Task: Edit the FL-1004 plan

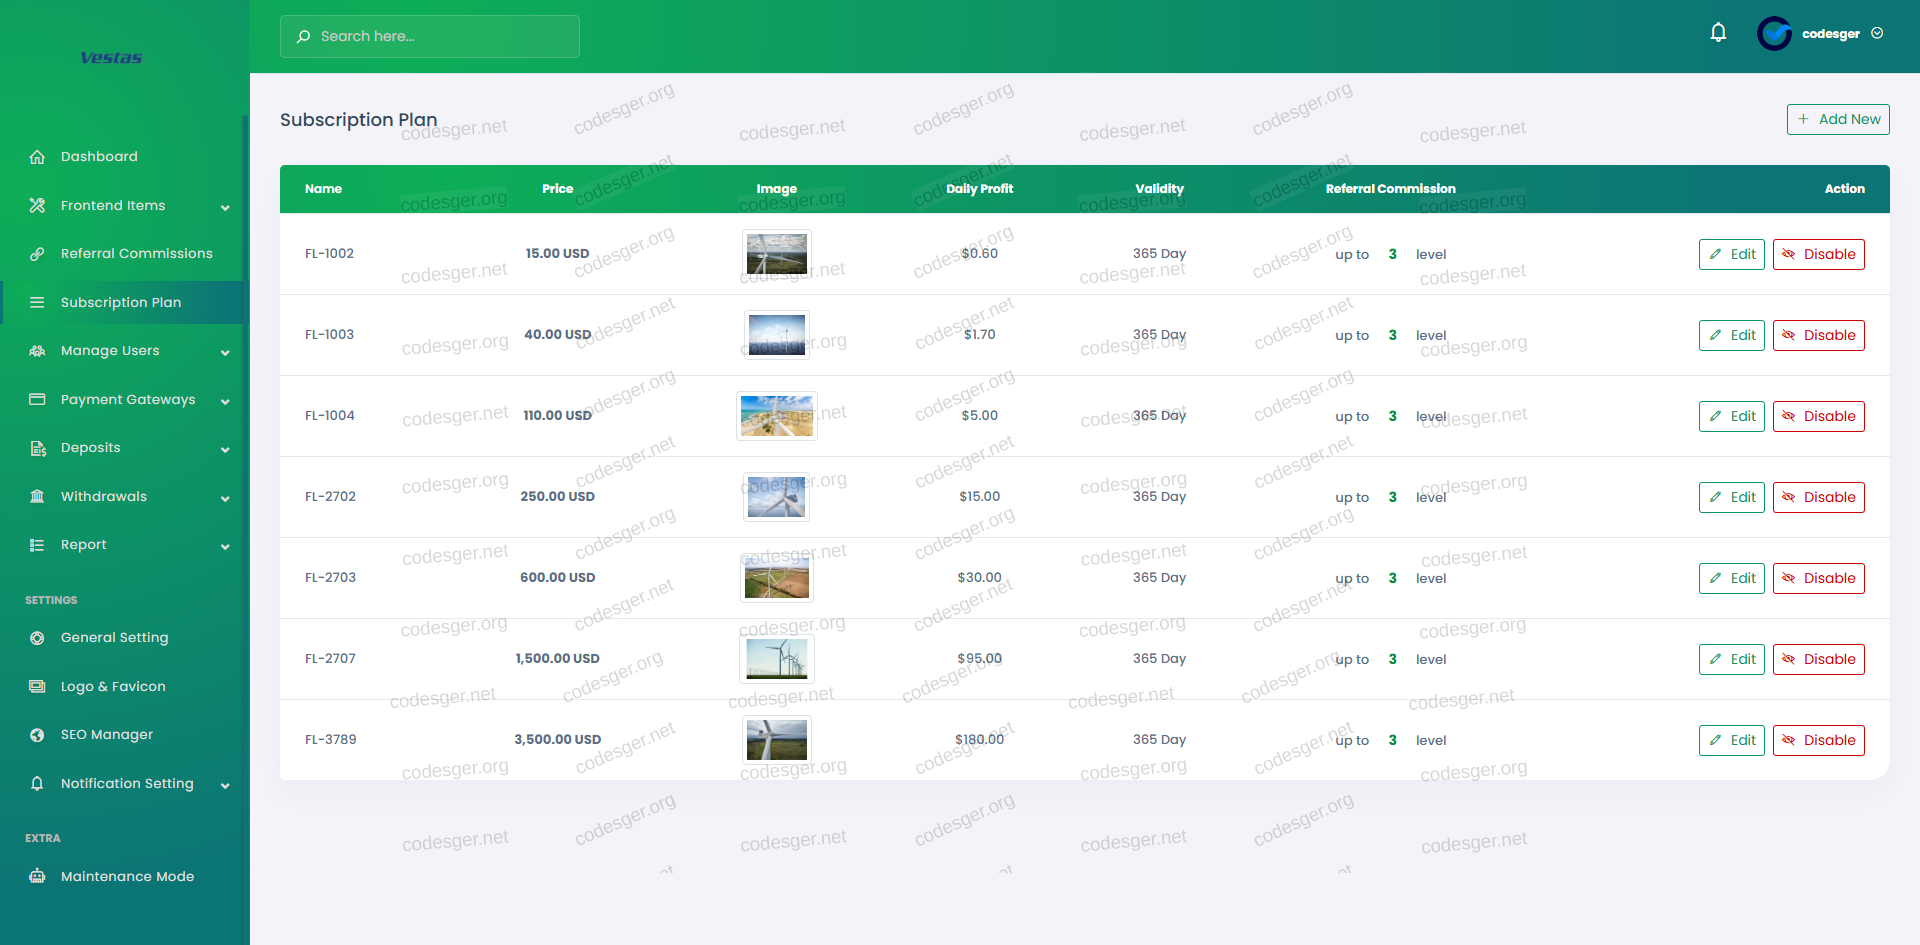Action: [1731, 416]
